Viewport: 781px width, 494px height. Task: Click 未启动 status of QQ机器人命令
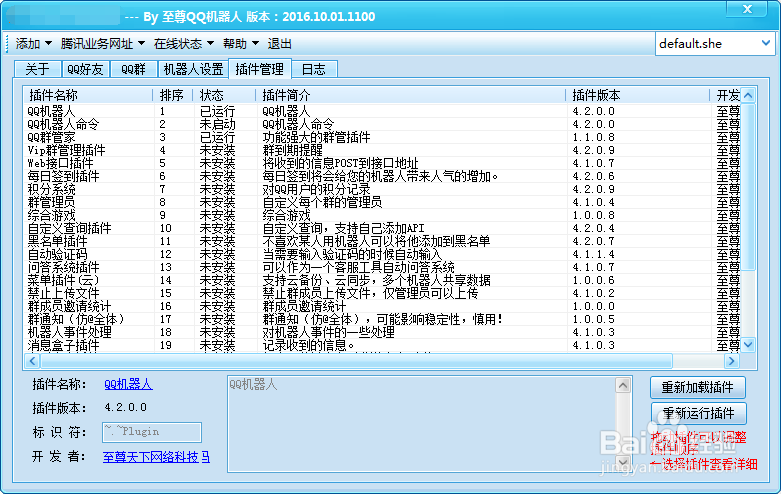(217, 124)
